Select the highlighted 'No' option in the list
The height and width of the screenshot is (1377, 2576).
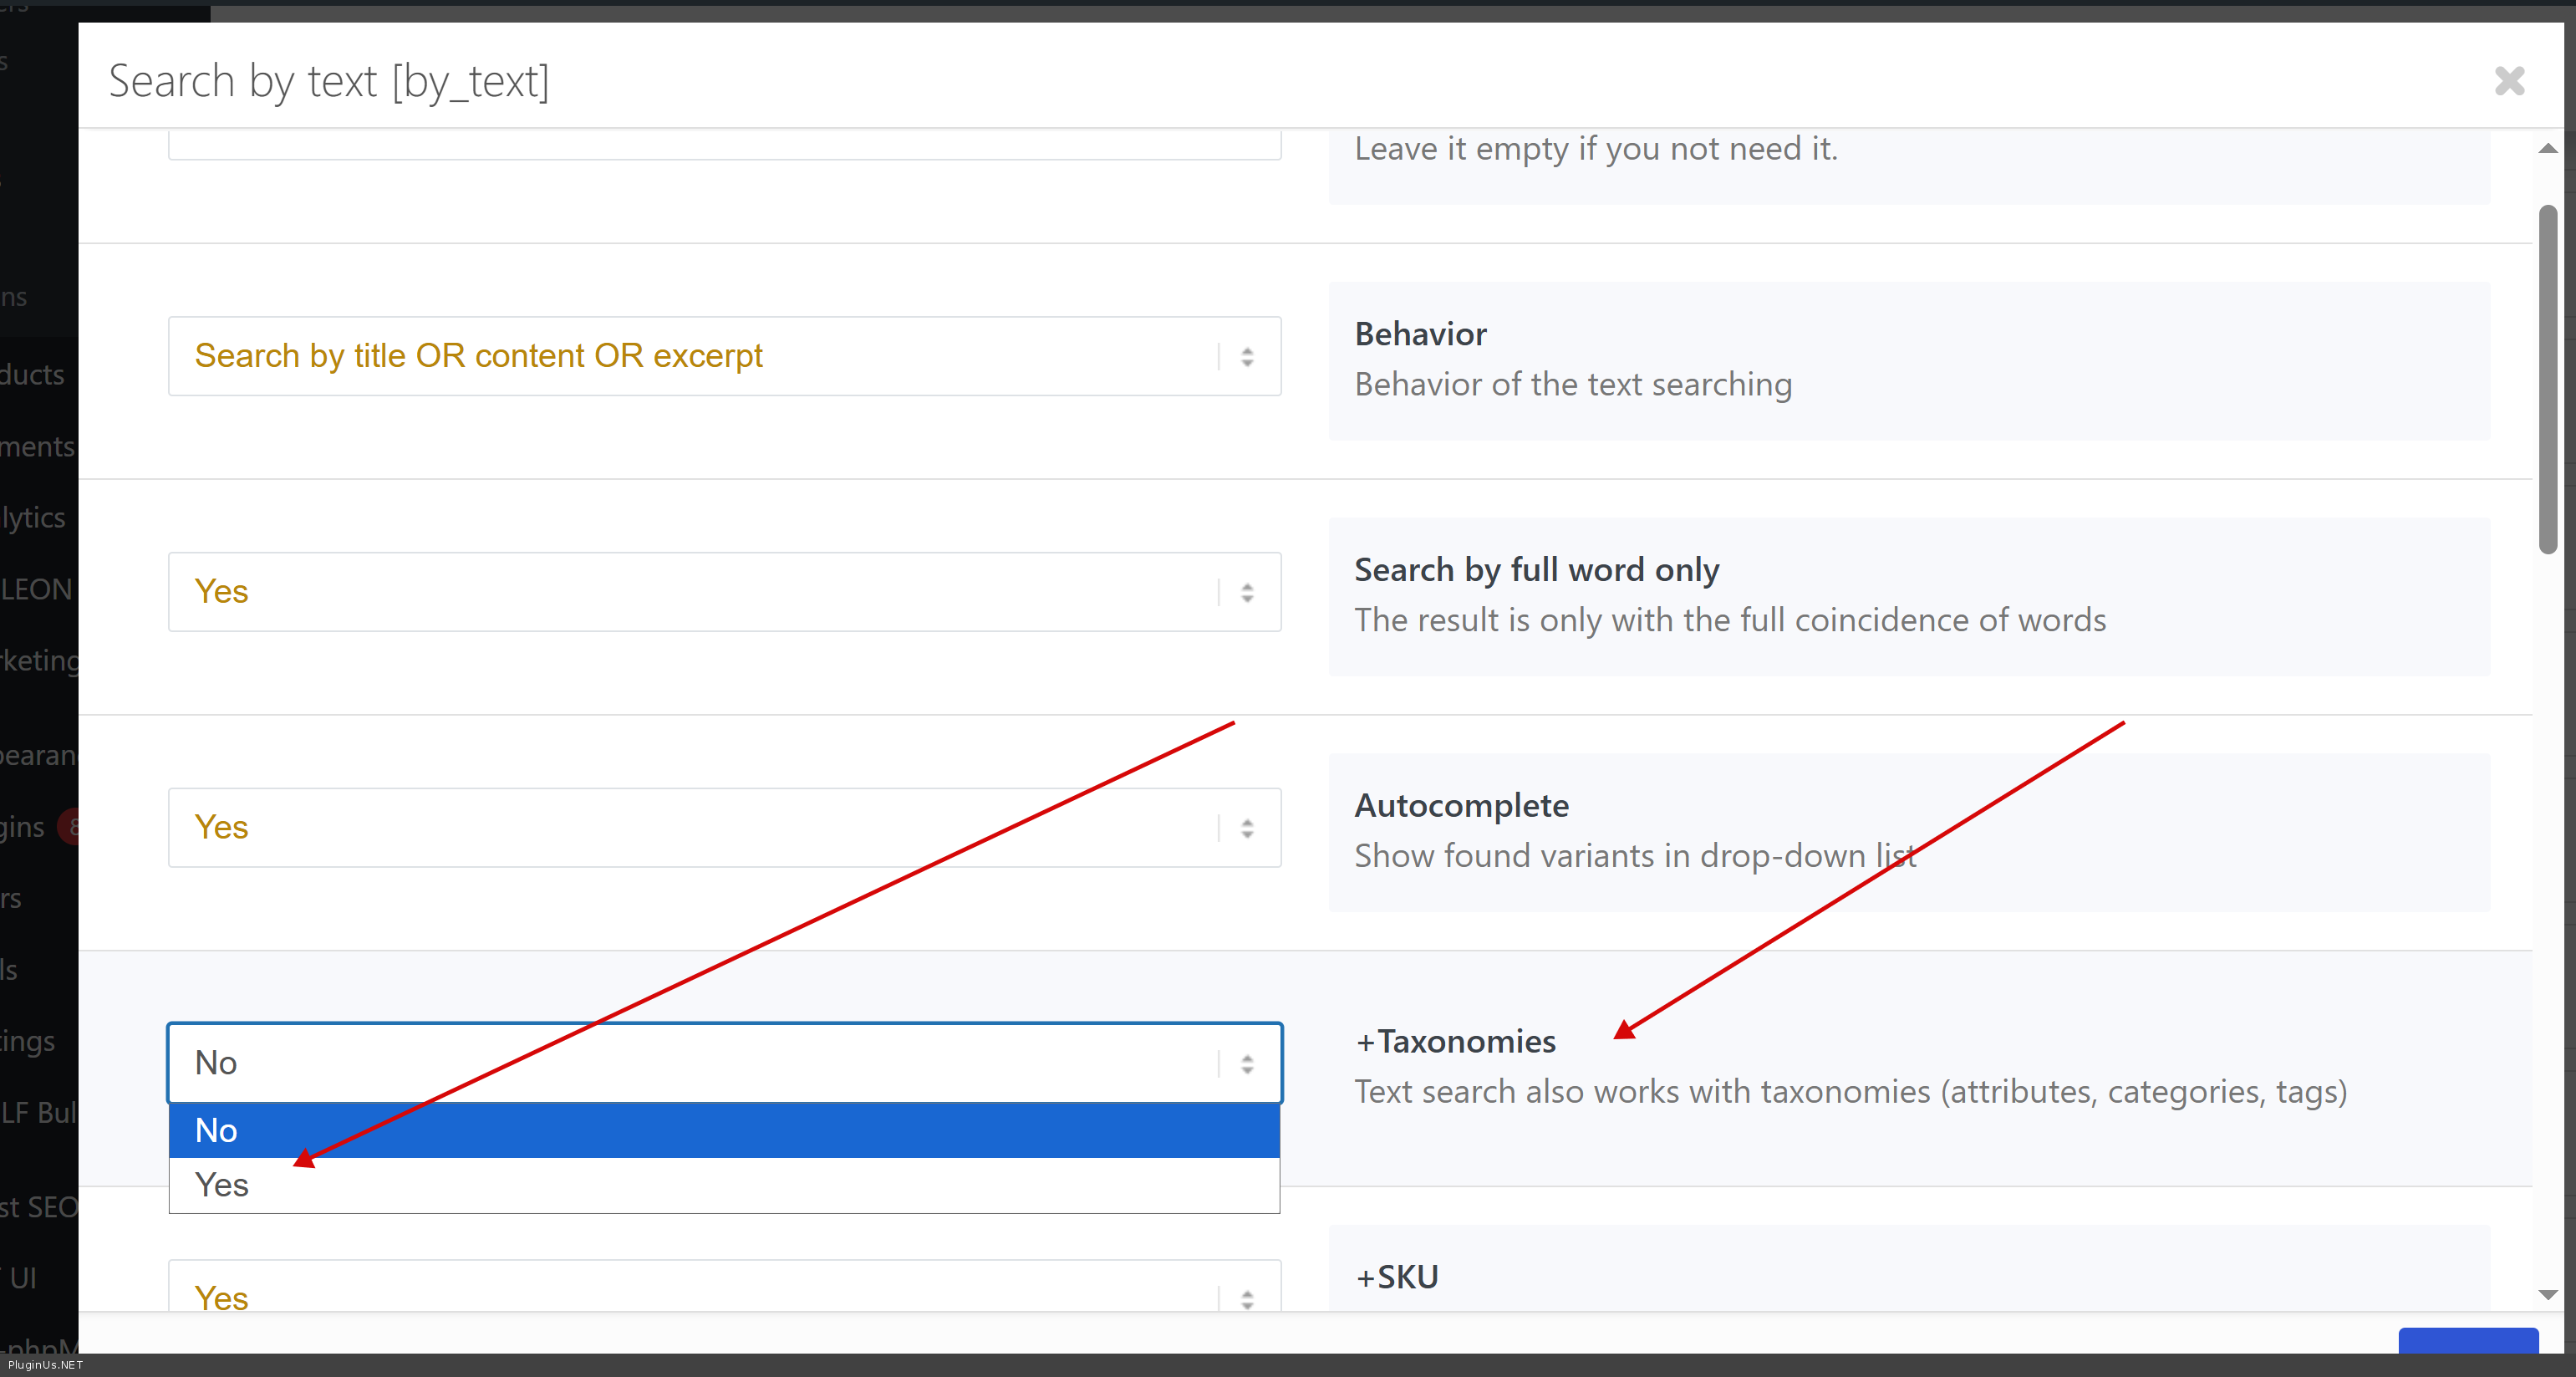point(724,1131)
